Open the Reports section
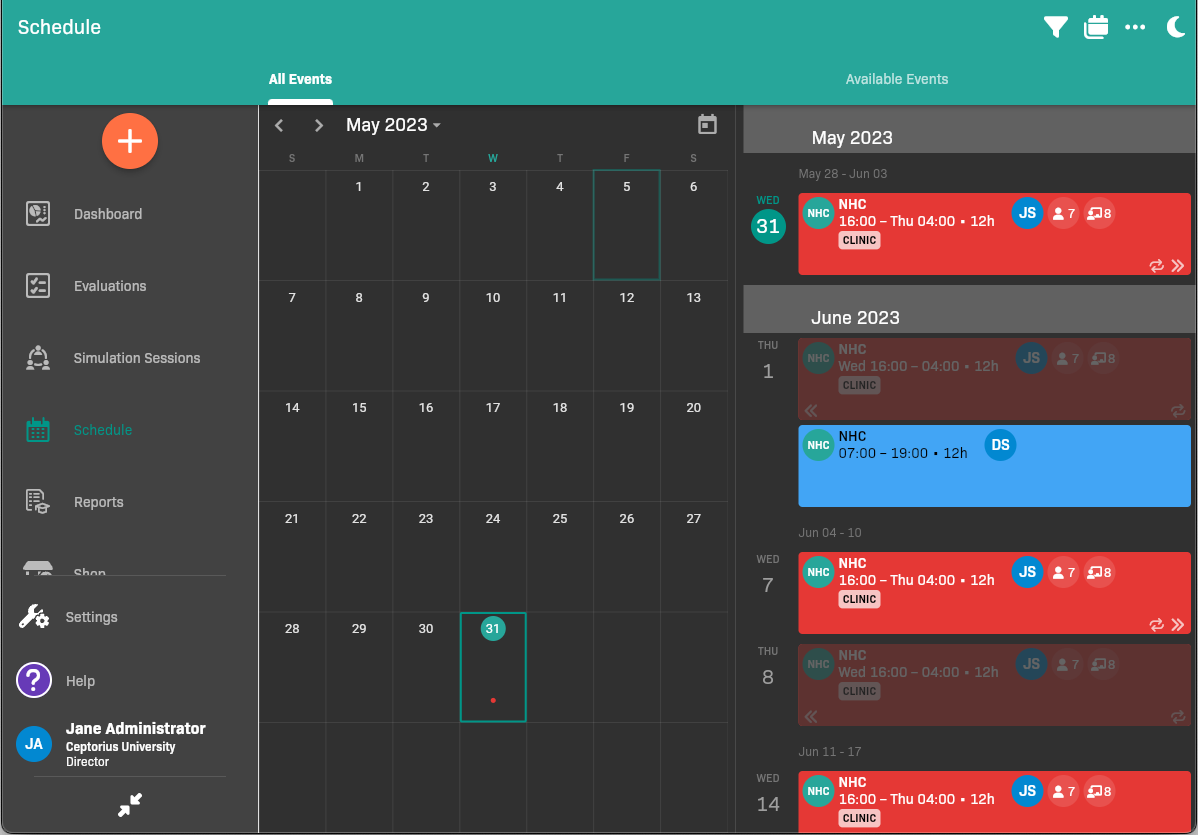This screenshot has width=1198, height=835. click(98, 502)
